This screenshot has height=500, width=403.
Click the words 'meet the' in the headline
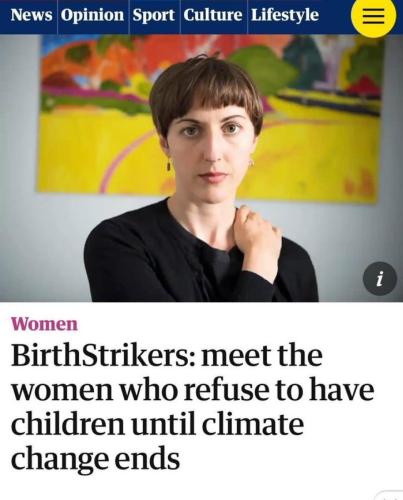point(262,356)
